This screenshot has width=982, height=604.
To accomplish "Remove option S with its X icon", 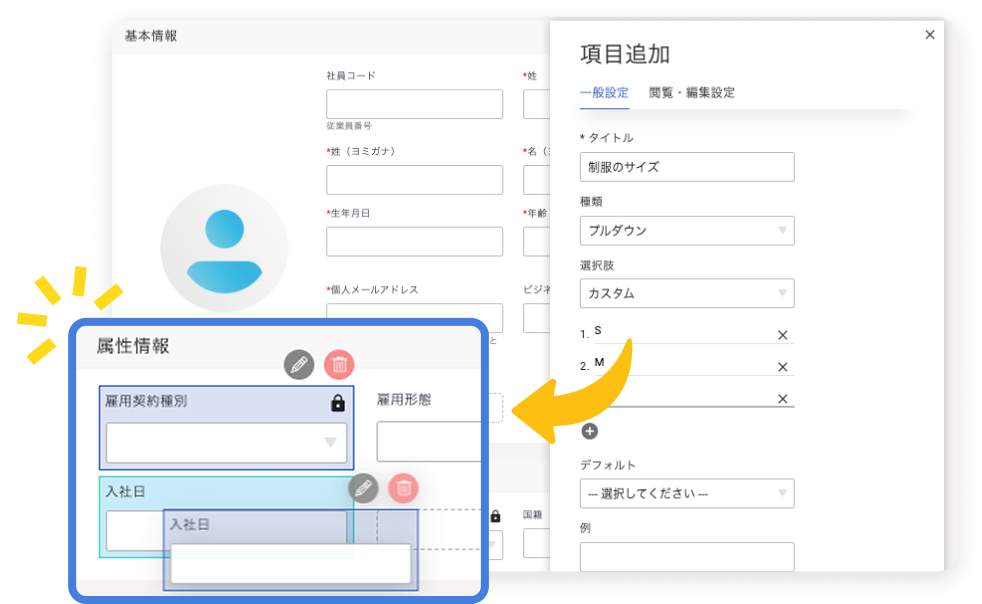I will [783, 335].
